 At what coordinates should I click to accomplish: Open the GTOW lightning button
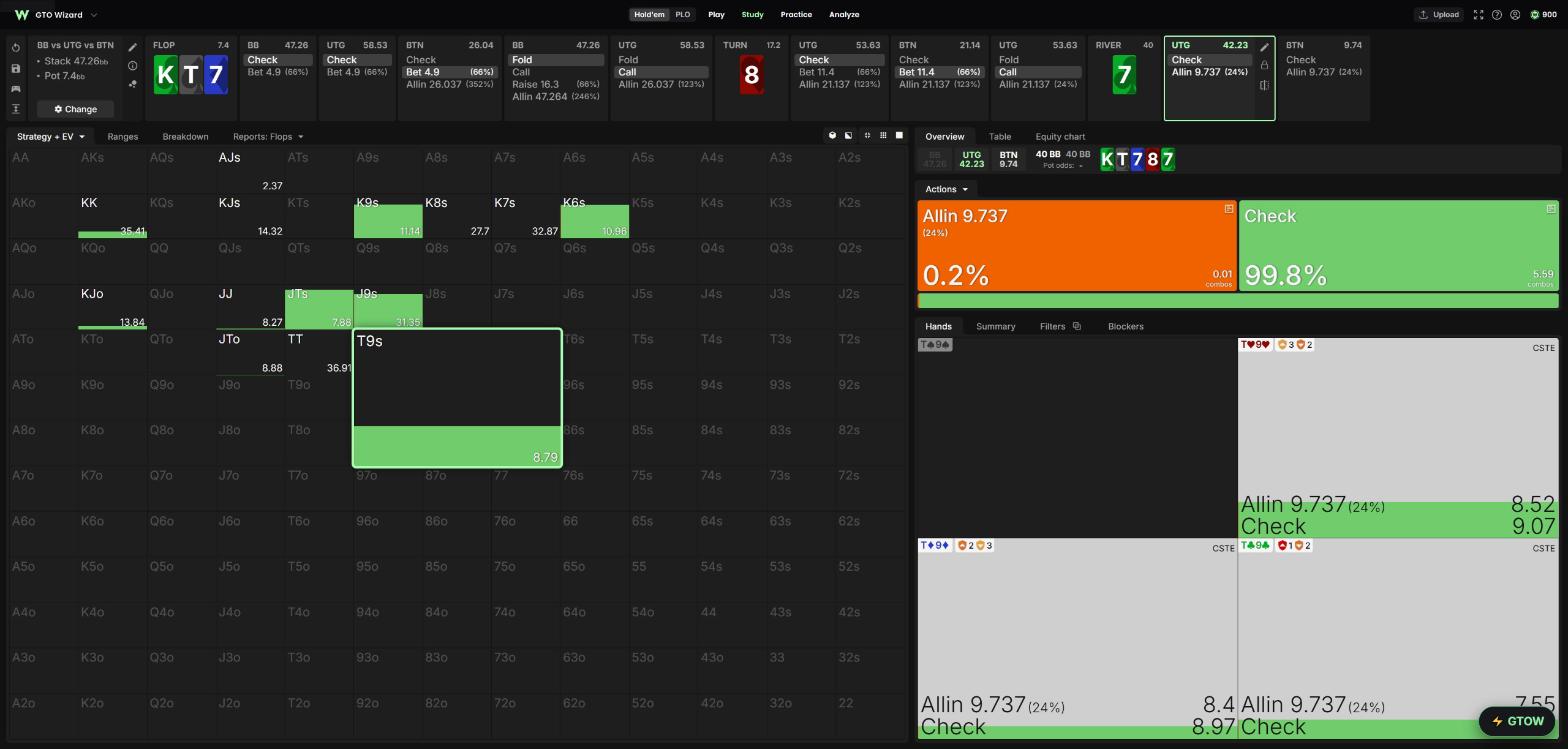1517,721
